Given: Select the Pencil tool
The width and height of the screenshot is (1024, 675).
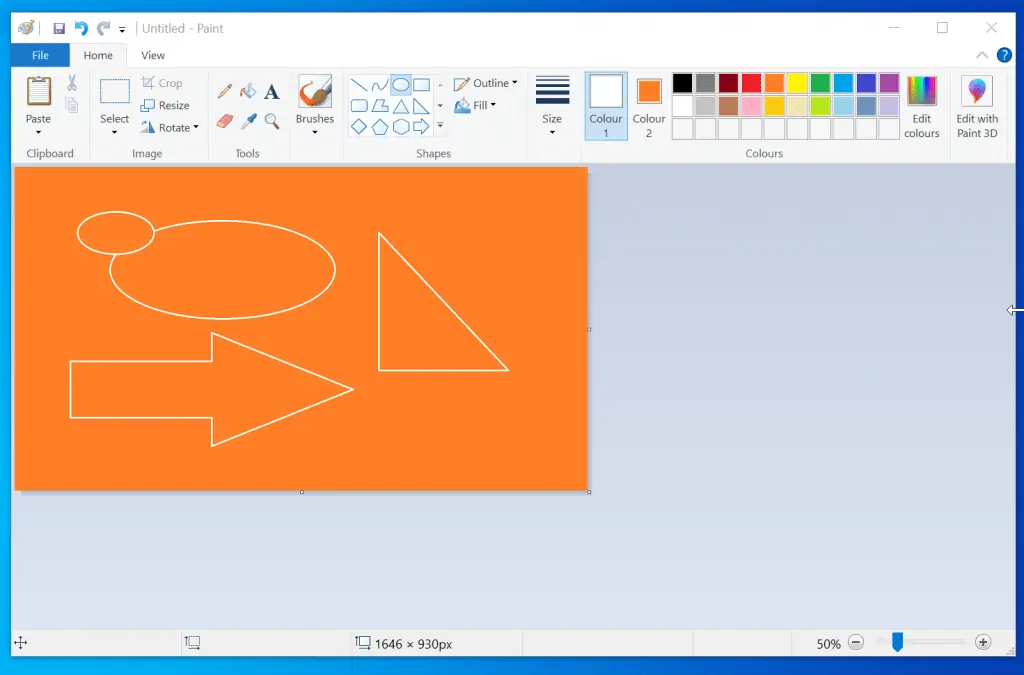Looking at the screenshot, I should tap(225, 91).
